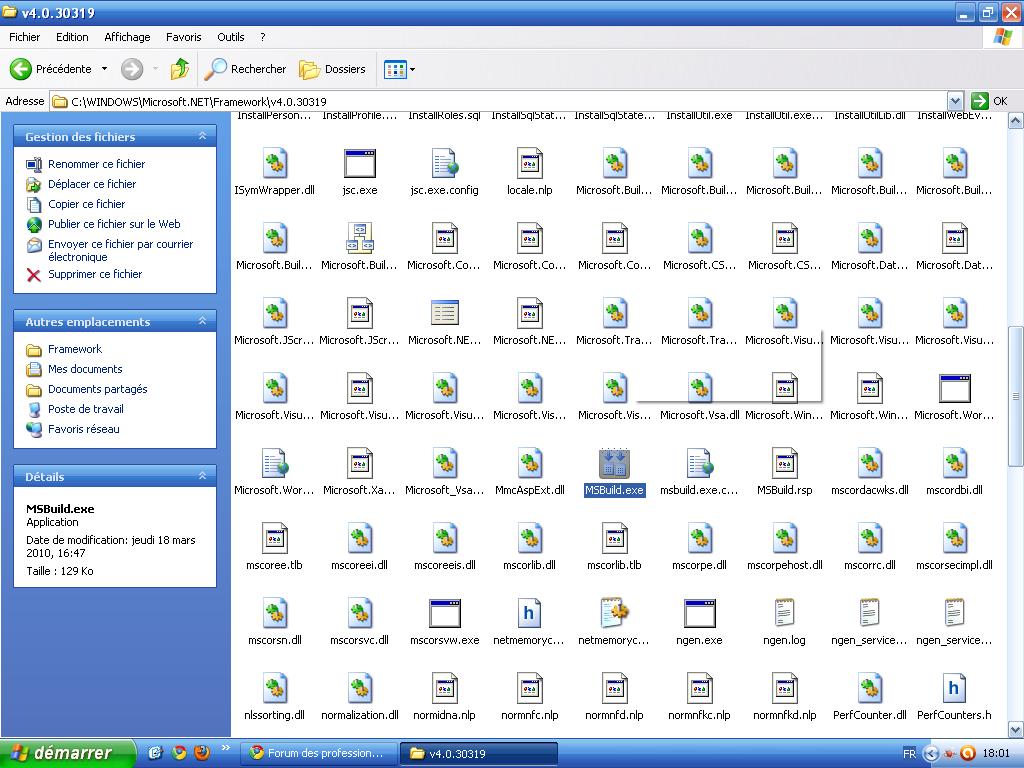This screenshot has width=1024, height=768.
Task: Click Supprimer ce fichier link
Action: coord(95,274)
